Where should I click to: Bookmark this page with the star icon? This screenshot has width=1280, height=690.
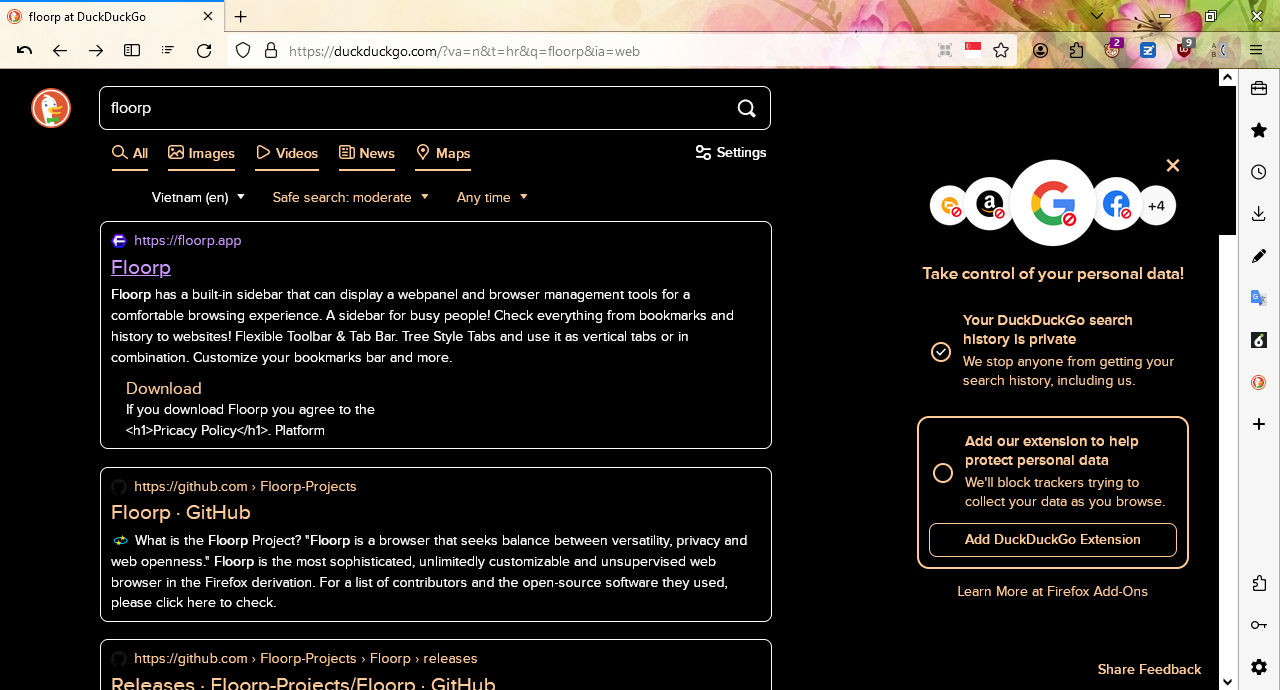(x=1001, y=50)
